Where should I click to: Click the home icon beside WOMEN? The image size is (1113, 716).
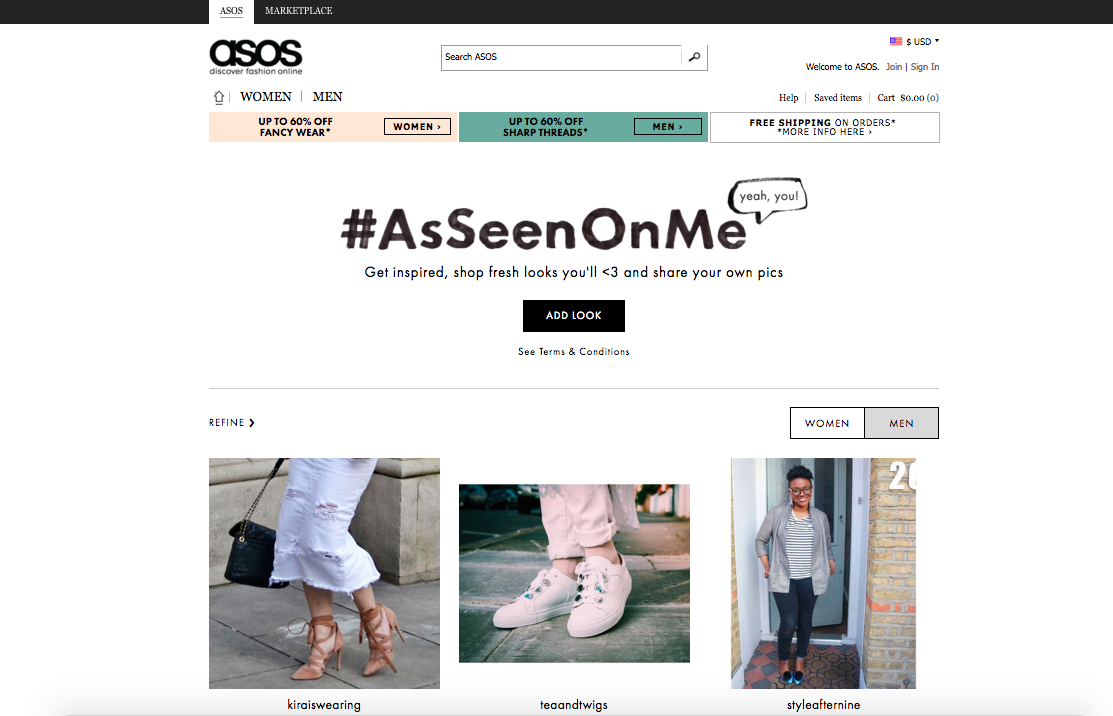(219, 97)
